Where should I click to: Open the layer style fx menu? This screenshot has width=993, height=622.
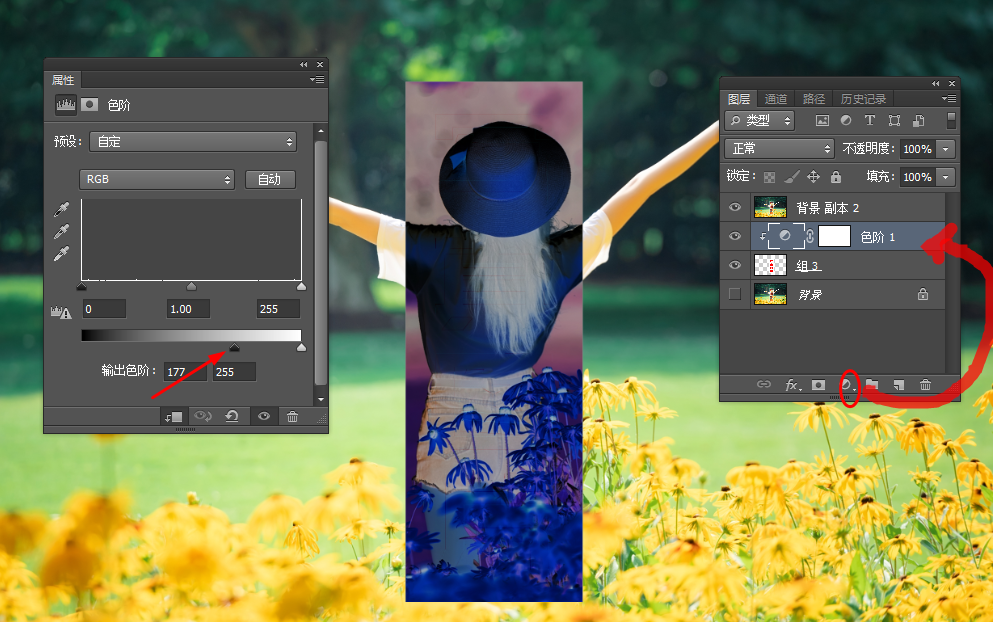(x=792, y=384)
